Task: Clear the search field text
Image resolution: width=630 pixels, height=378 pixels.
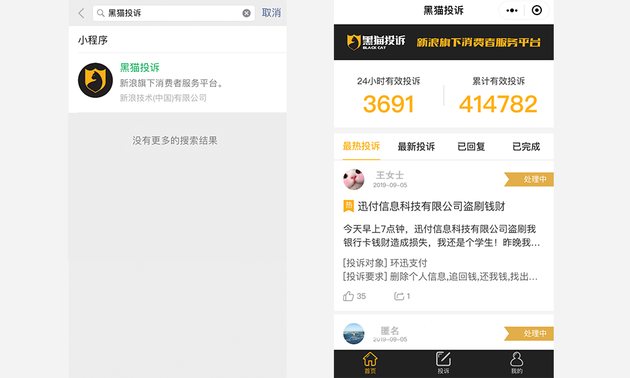Action: 246,13
